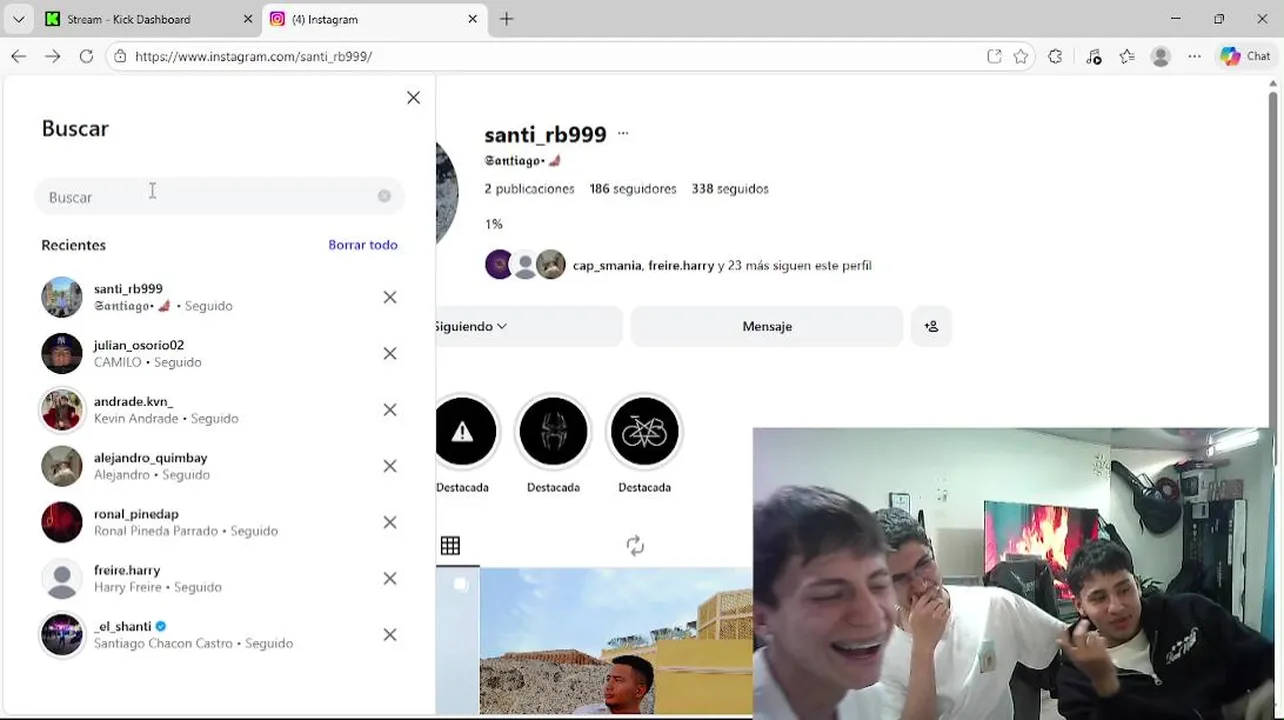Open _el_shanti profile picture

62,635
